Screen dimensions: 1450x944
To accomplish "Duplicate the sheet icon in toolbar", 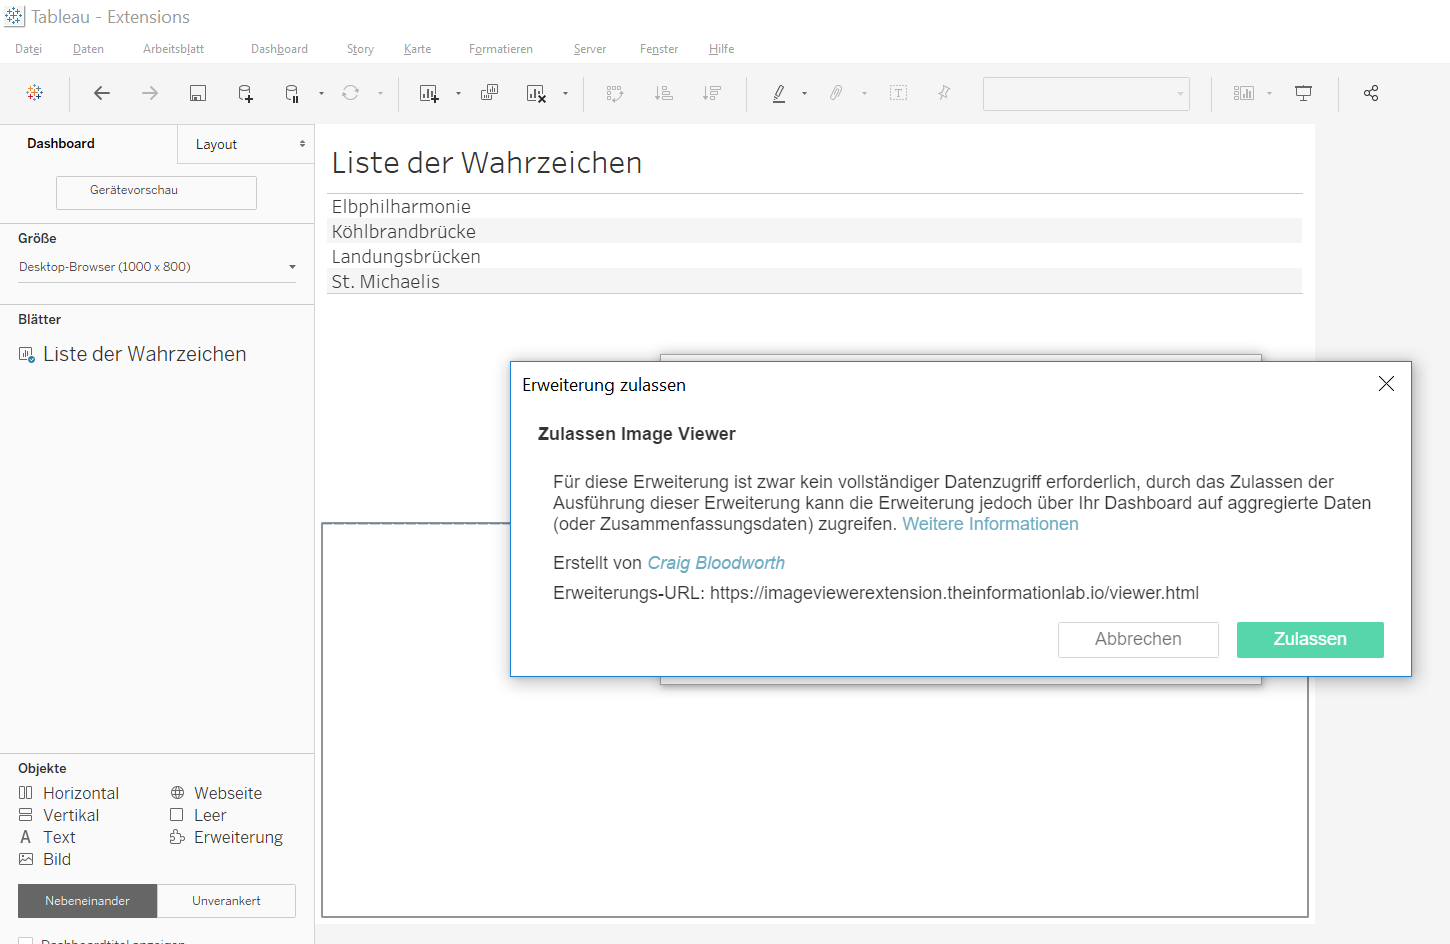I will 489,93.
